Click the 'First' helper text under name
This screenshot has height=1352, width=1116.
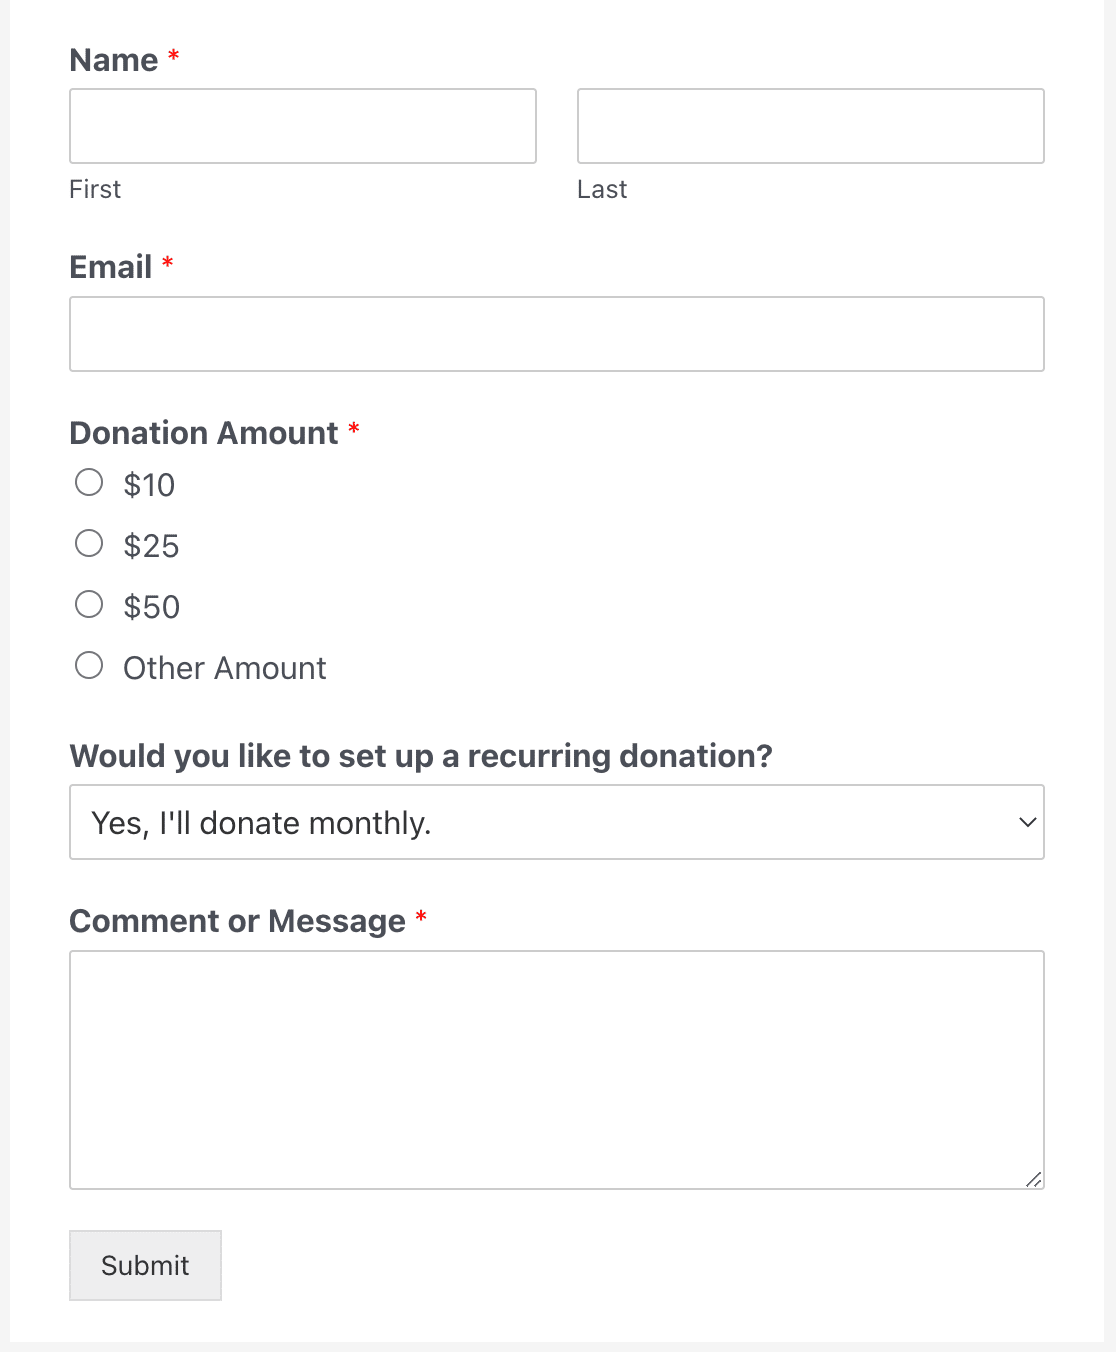(x=94, y=189)
